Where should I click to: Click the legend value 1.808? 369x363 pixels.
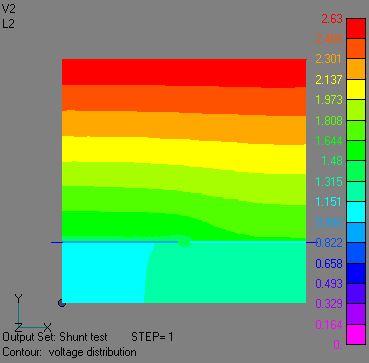coord(329,120)
